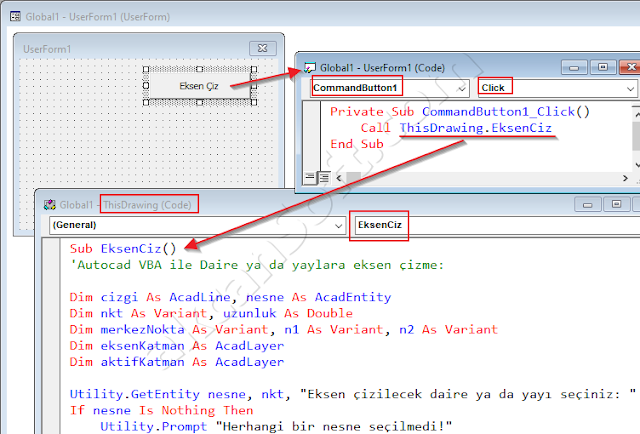Image resolution: width=640 pixels, height=434 pixels.
Task: Click the Global1 - UserForm1 (UserForm) window icon
Action: (x=16, y=17)
